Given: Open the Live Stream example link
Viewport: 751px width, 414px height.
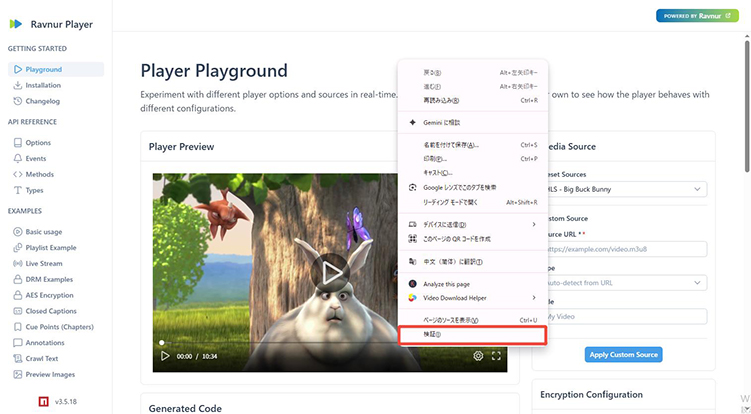Looking at the screenshot, I should pos(44,264).
